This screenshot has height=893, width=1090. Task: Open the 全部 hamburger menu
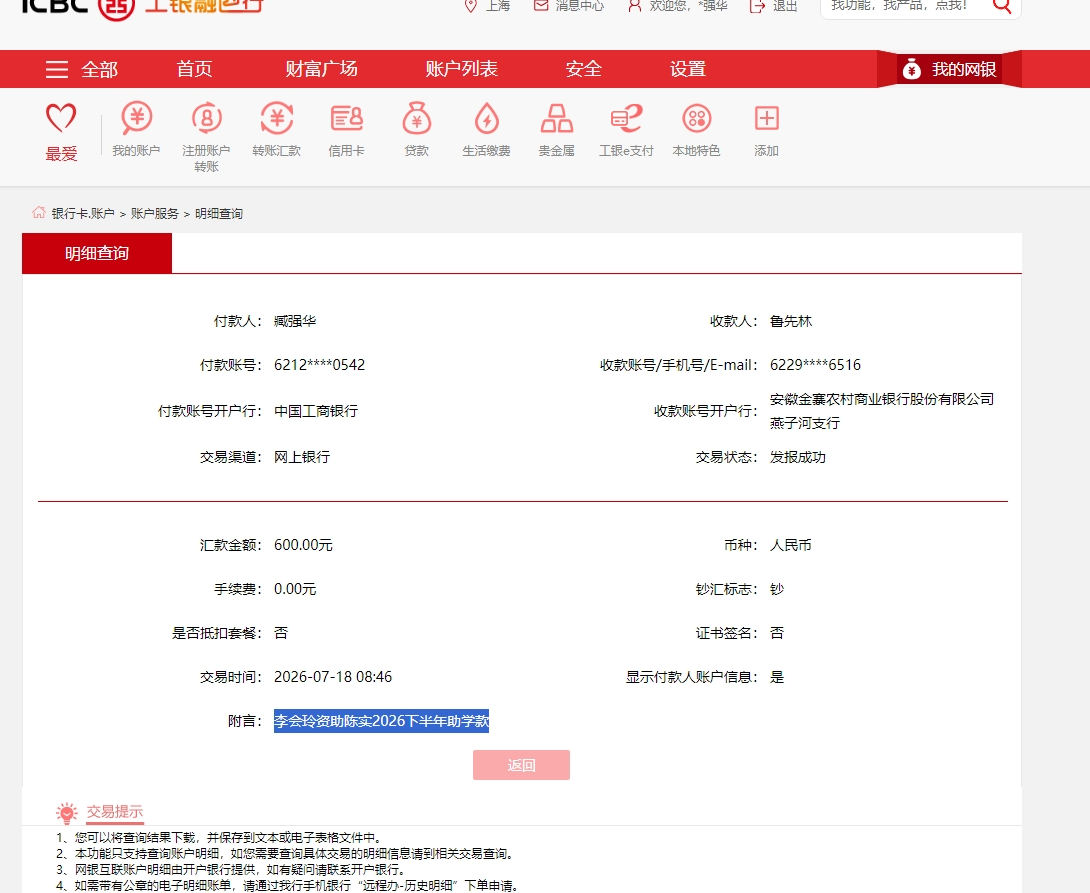pos(57,69)
